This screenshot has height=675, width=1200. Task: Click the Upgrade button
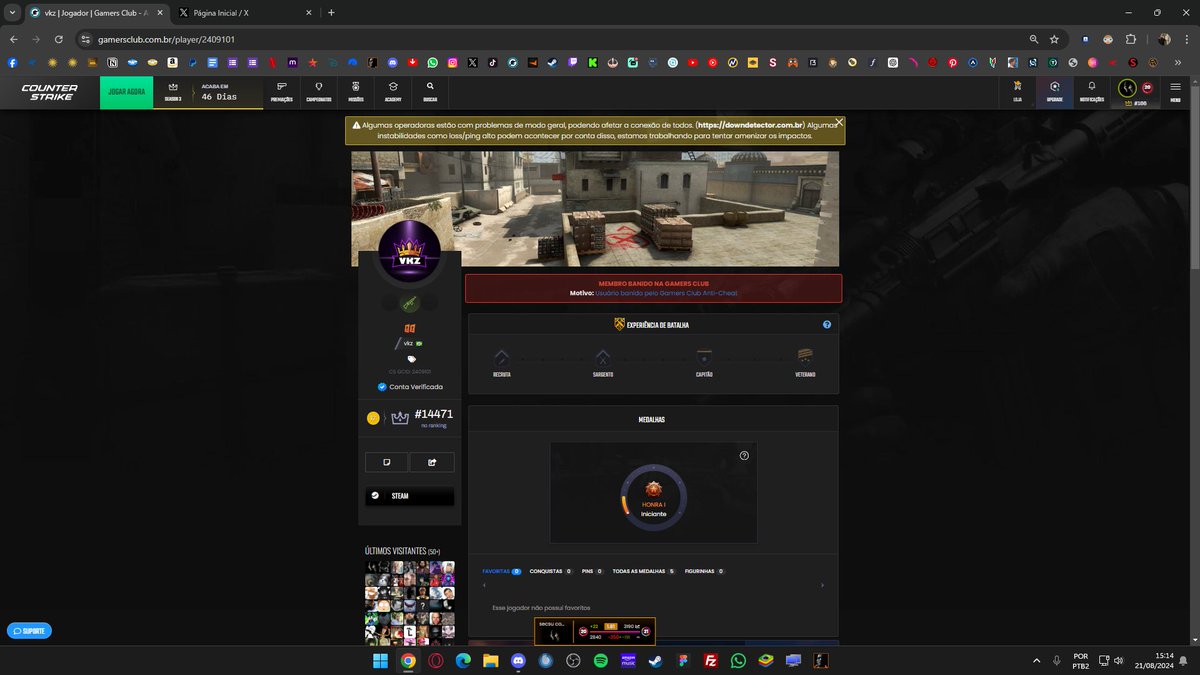[1054, 92]
